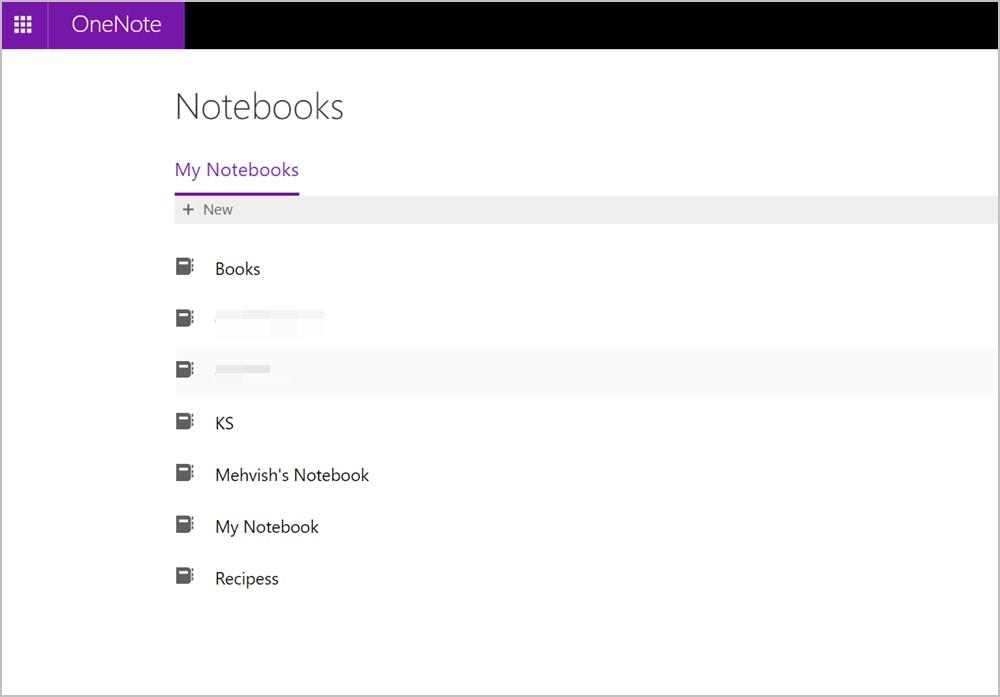
Task: Open Mehvish's Notebook
Action: click(x=292, y=475)
